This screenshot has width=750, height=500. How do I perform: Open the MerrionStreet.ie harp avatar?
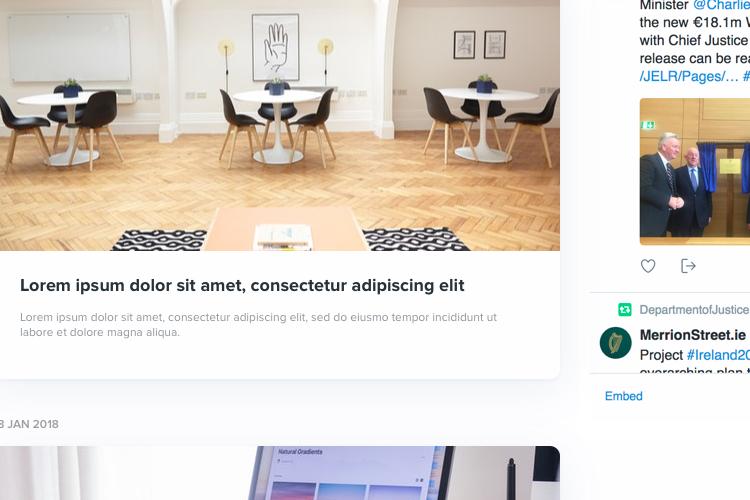click(616, 343)
